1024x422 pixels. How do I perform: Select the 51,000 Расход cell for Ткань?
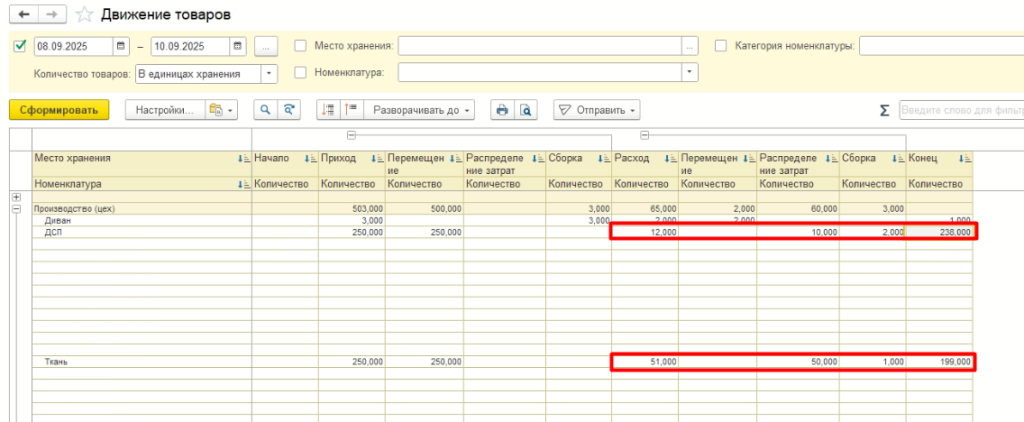tap(645, 361)
